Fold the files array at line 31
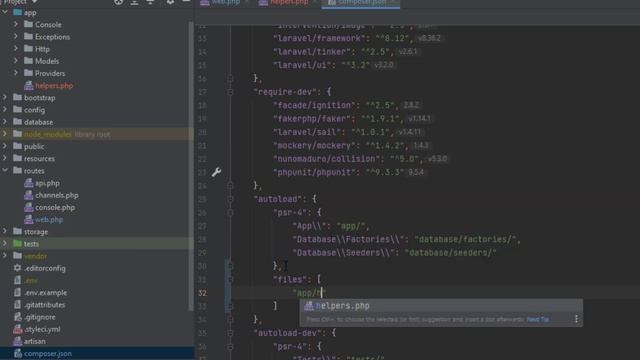 [230, 280]
